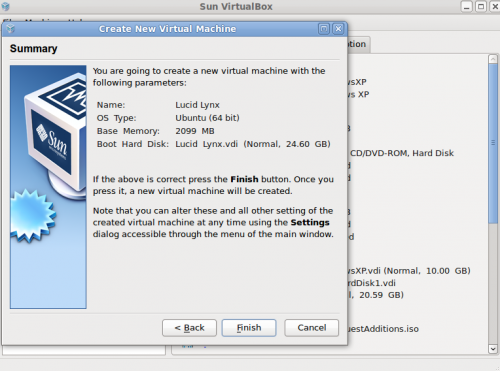Maximize the Sun VirtualBox main window
The height and width of the screenshot is (371, 500).
click(x=481, y=7)
